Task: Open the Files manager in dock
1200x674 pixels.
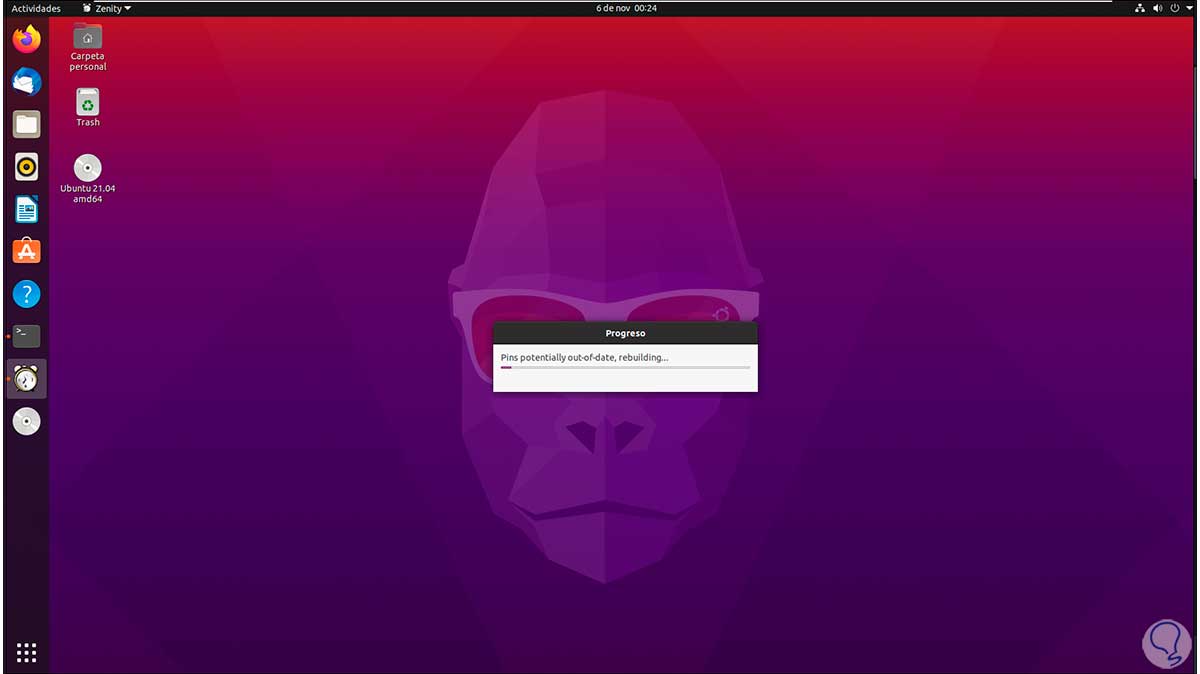Action: coord(27,124)
